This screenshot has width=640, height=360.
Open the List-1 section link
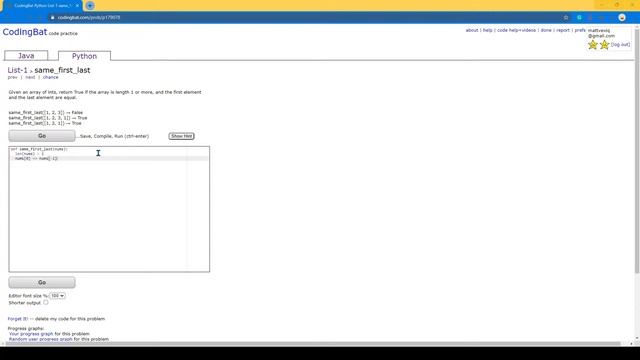pos(18,70)
